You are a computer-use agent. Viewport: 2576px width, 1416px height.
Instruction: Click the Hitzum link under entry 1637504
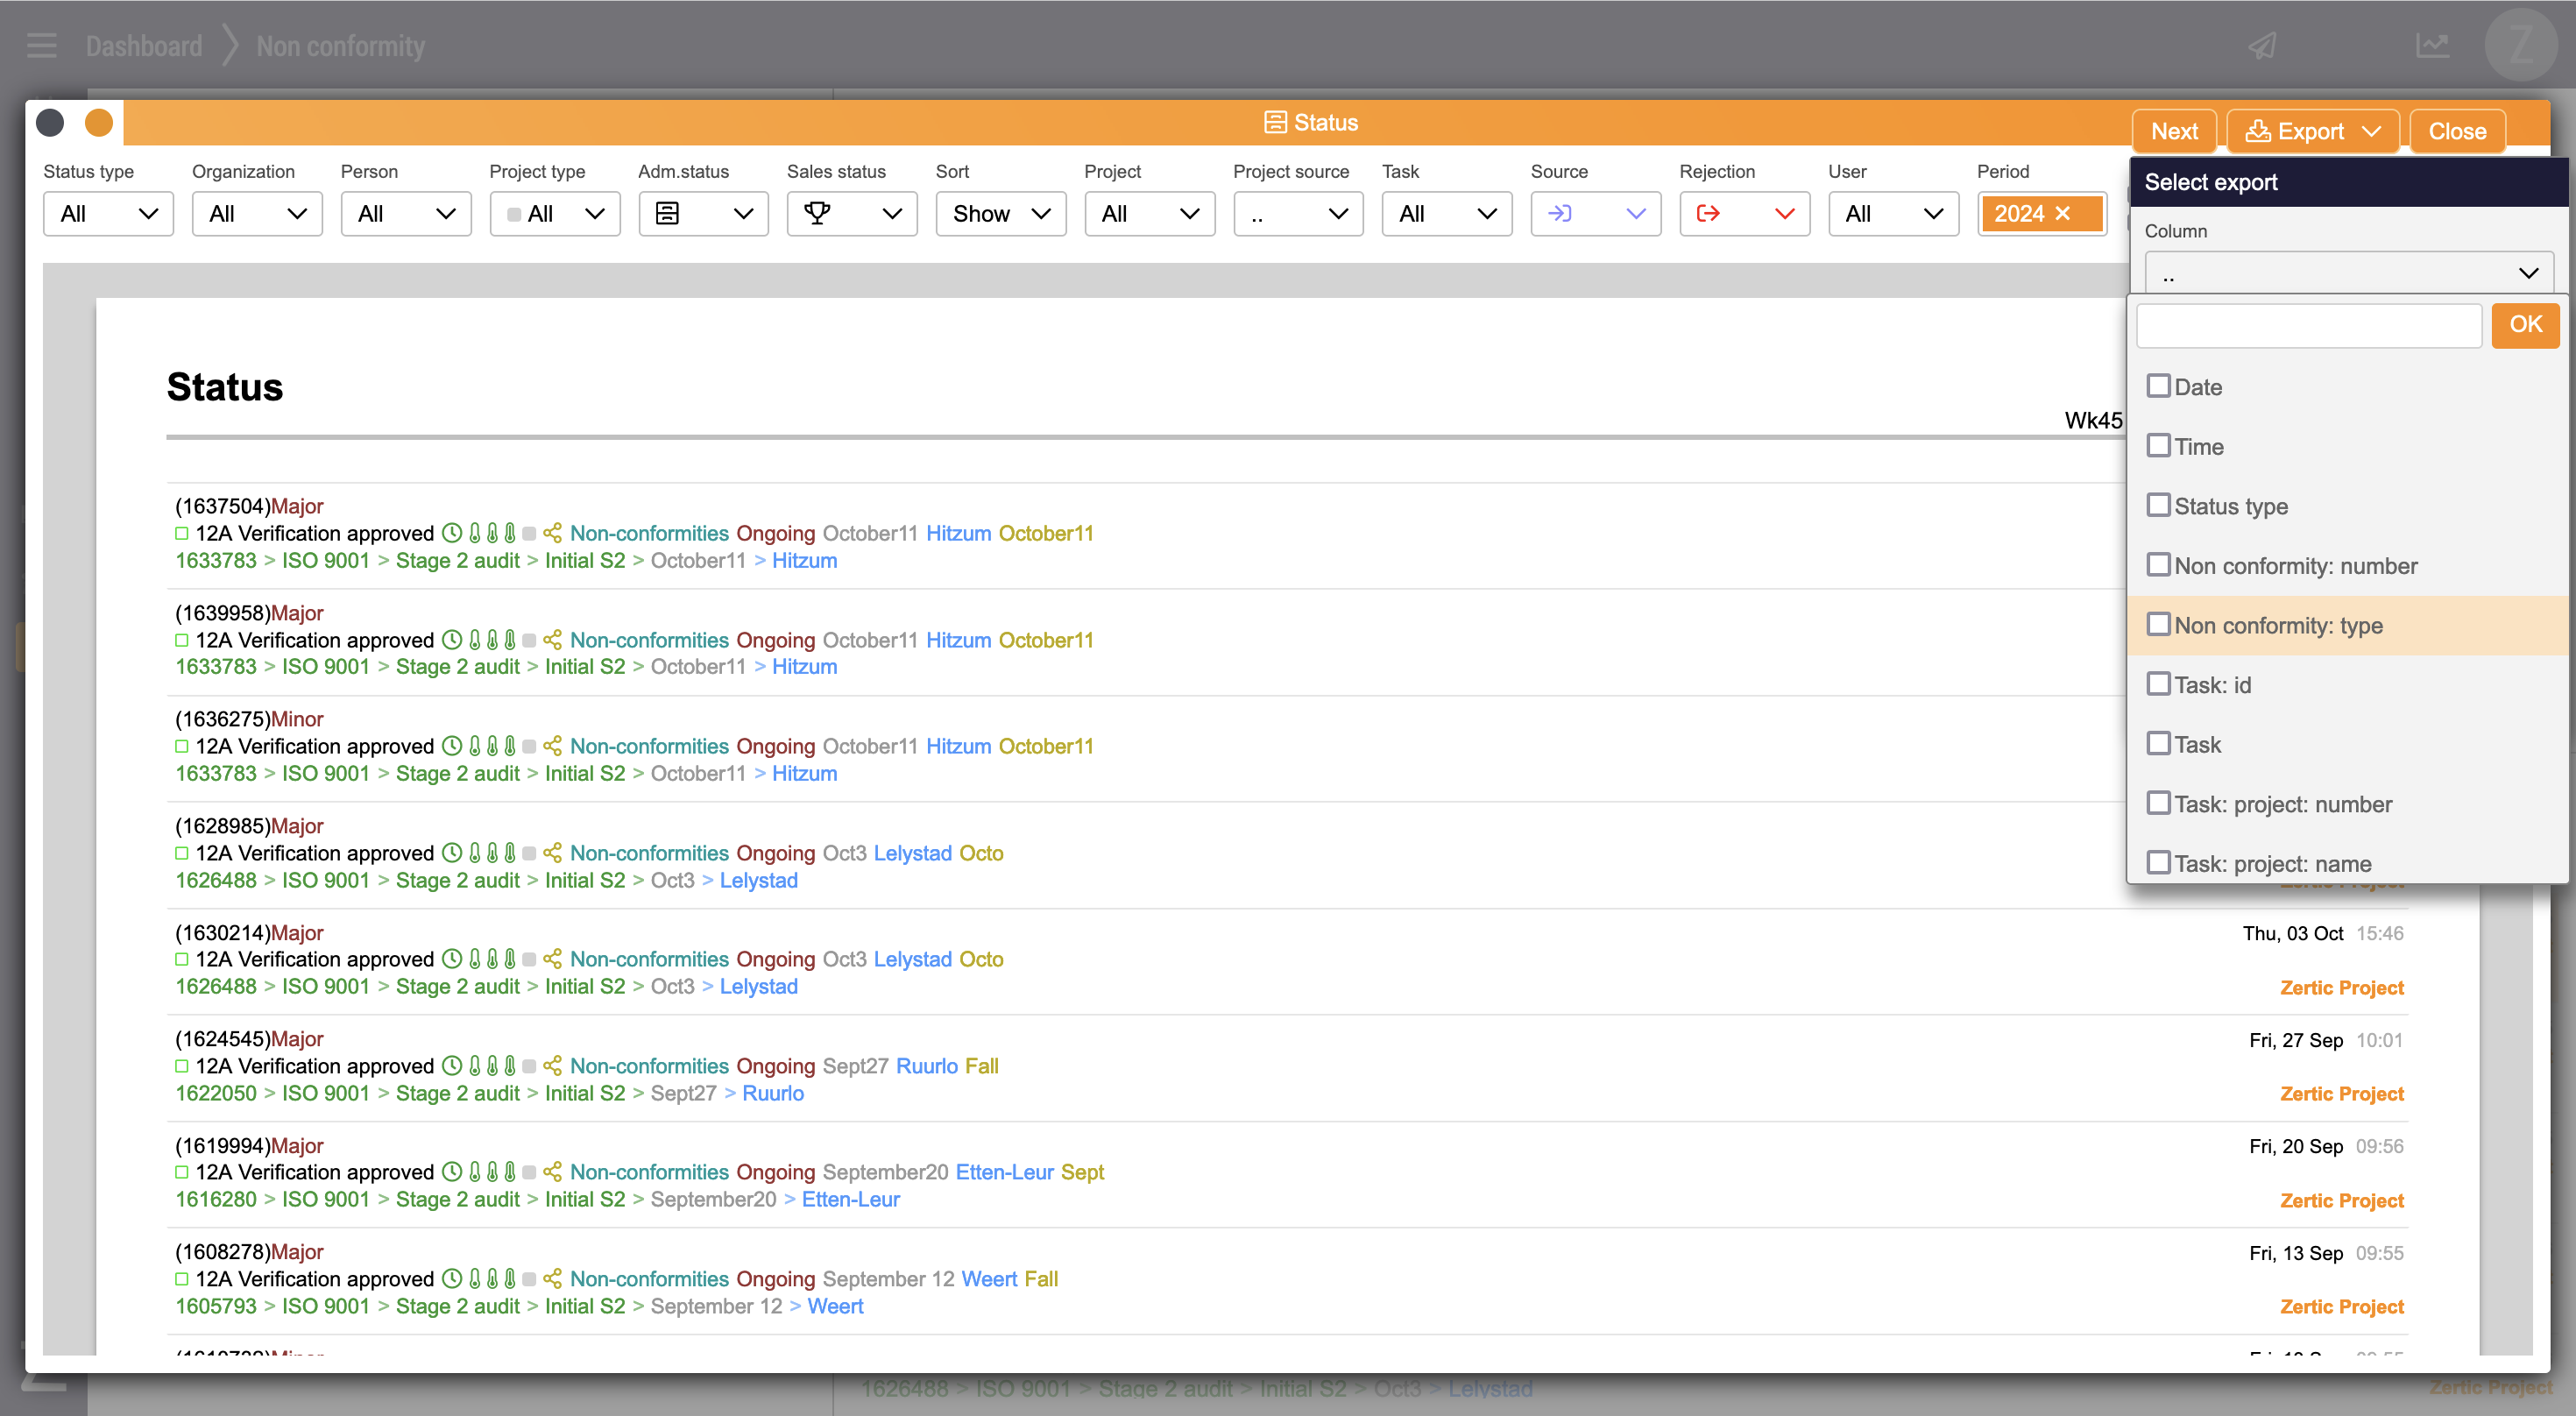804,560
